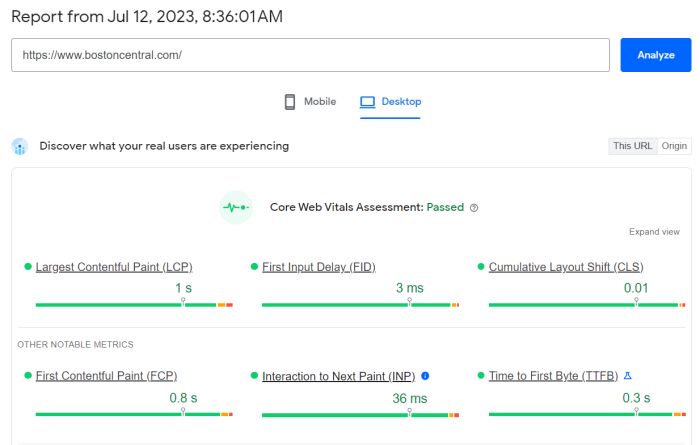This screenshot has height=445, width=700.
Task: Select the This URL toggle option
Action: tap(633, 146)
